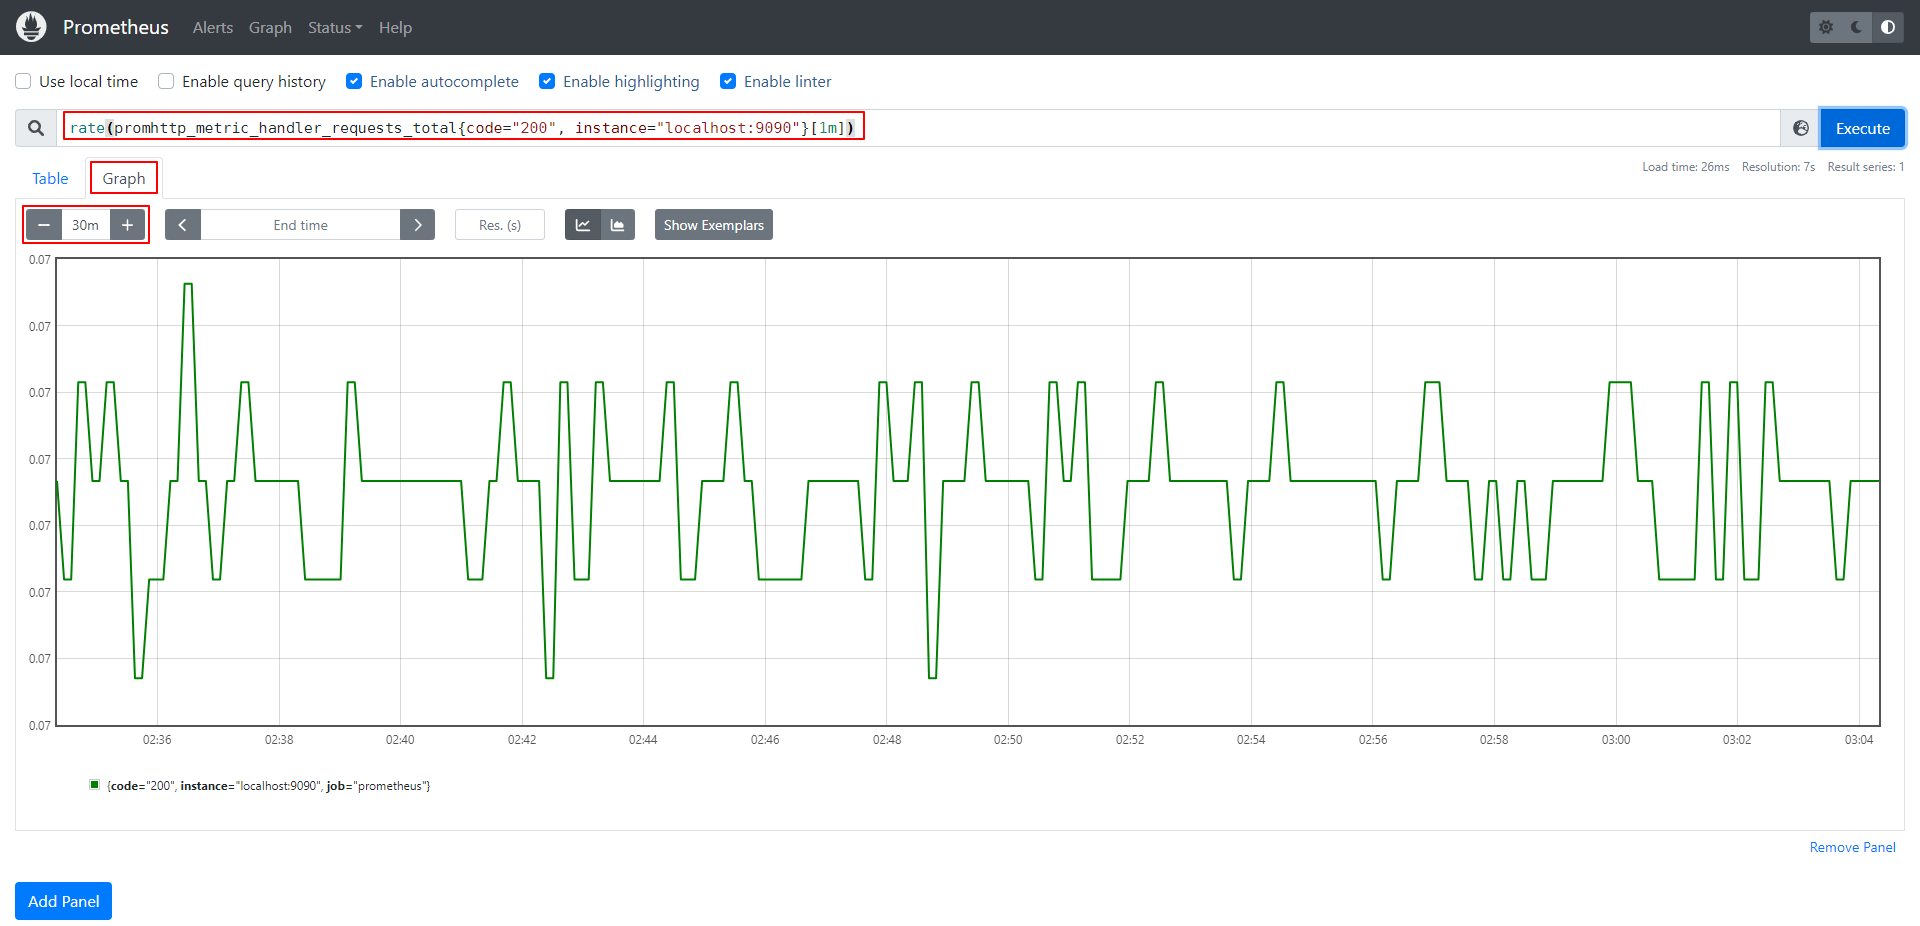Select the browser-preferred contrast theme icon
The width and height of the screenshot is (1920, 926).
1888,27
